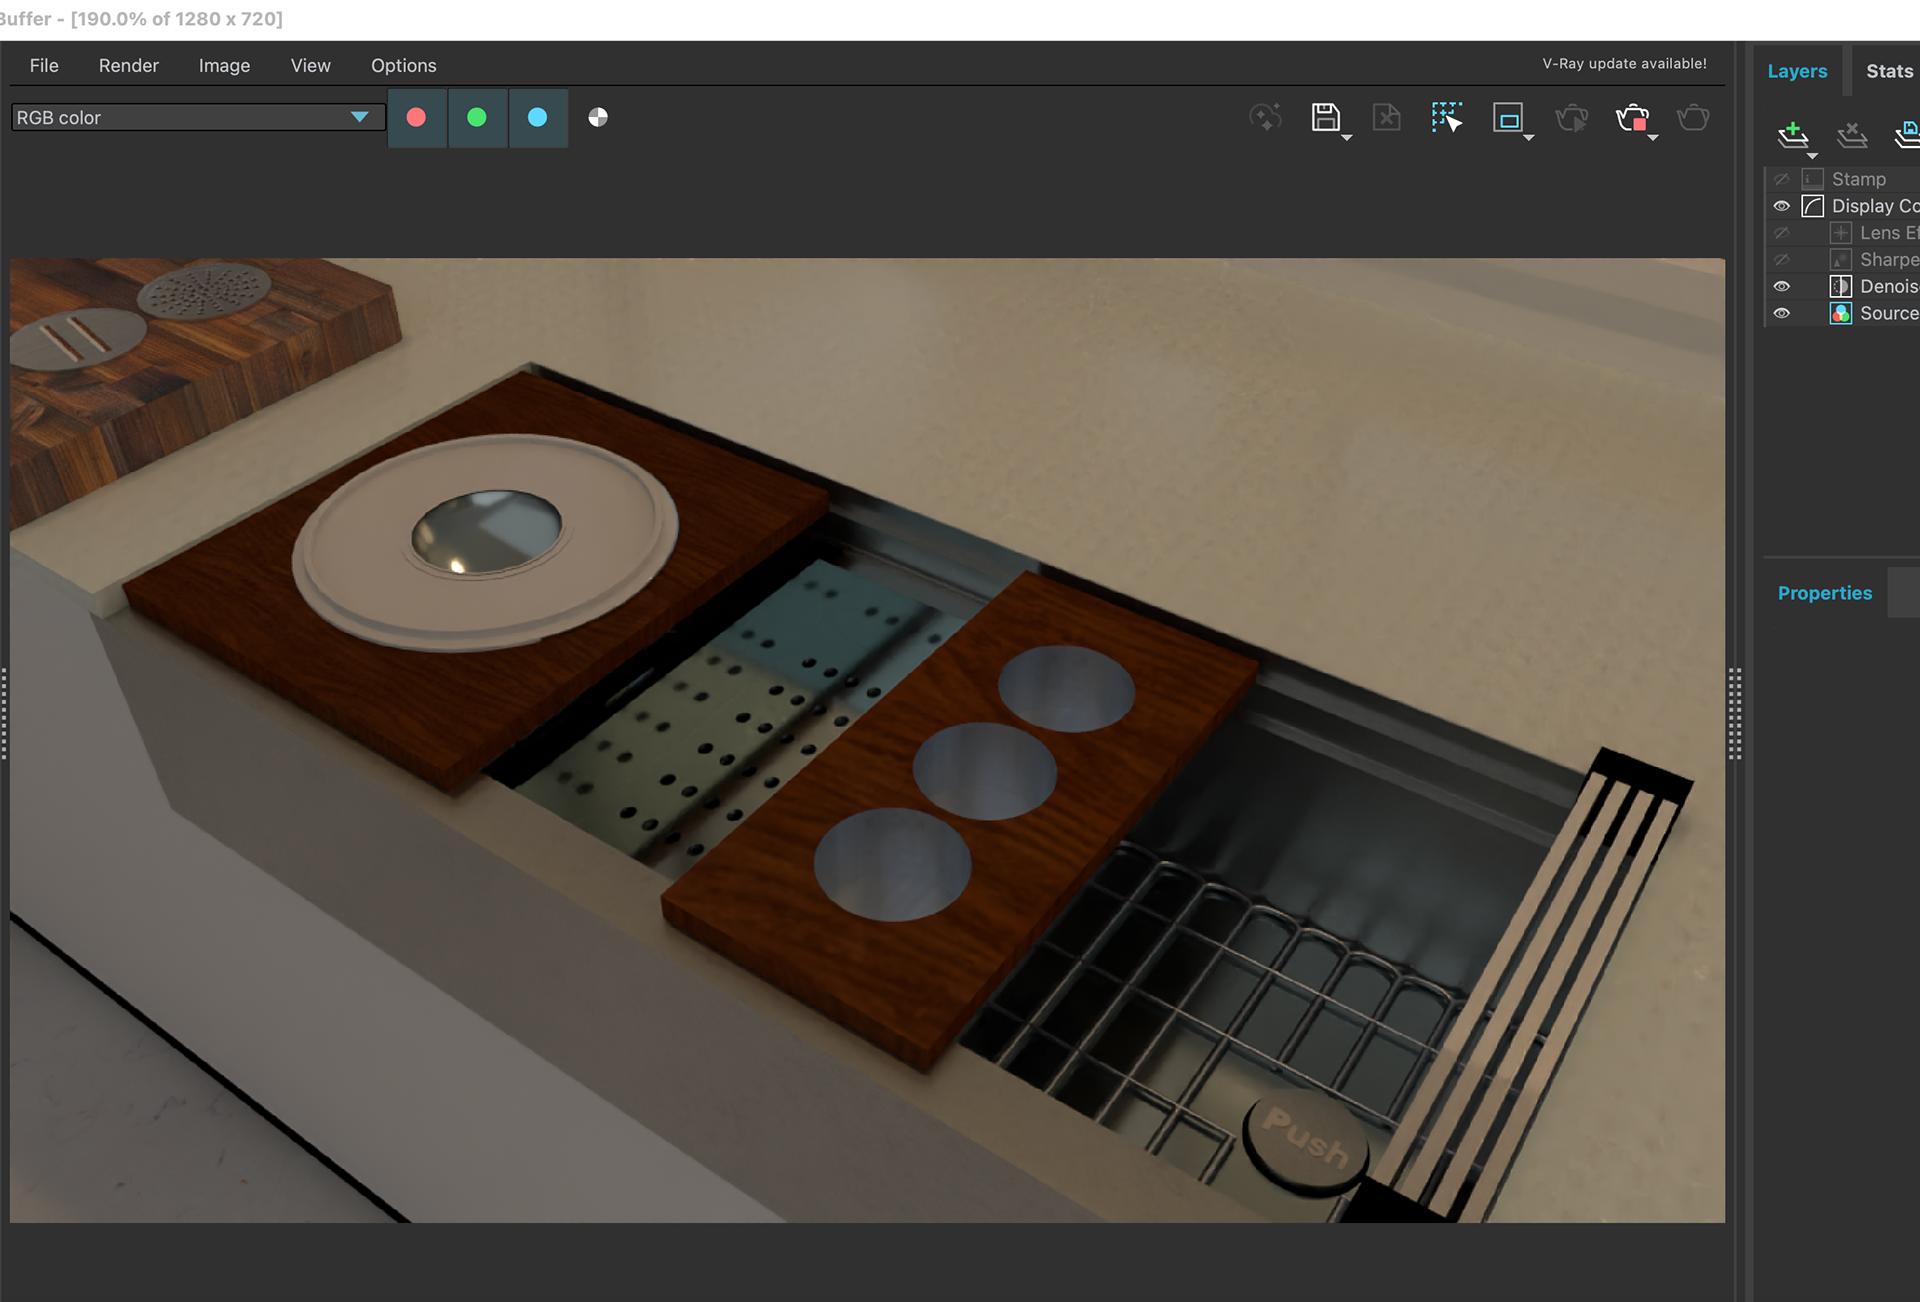The image size is (1920, 1302).
Task: Click the Clear image icon
Action: pyautogui.click(x=1386, y=117)
